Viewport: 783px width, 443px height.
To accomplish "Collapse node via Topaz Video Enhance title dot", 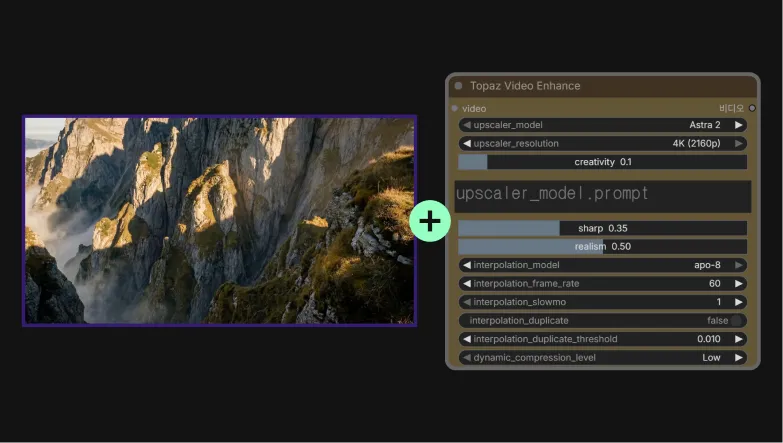I will [458, 86].
